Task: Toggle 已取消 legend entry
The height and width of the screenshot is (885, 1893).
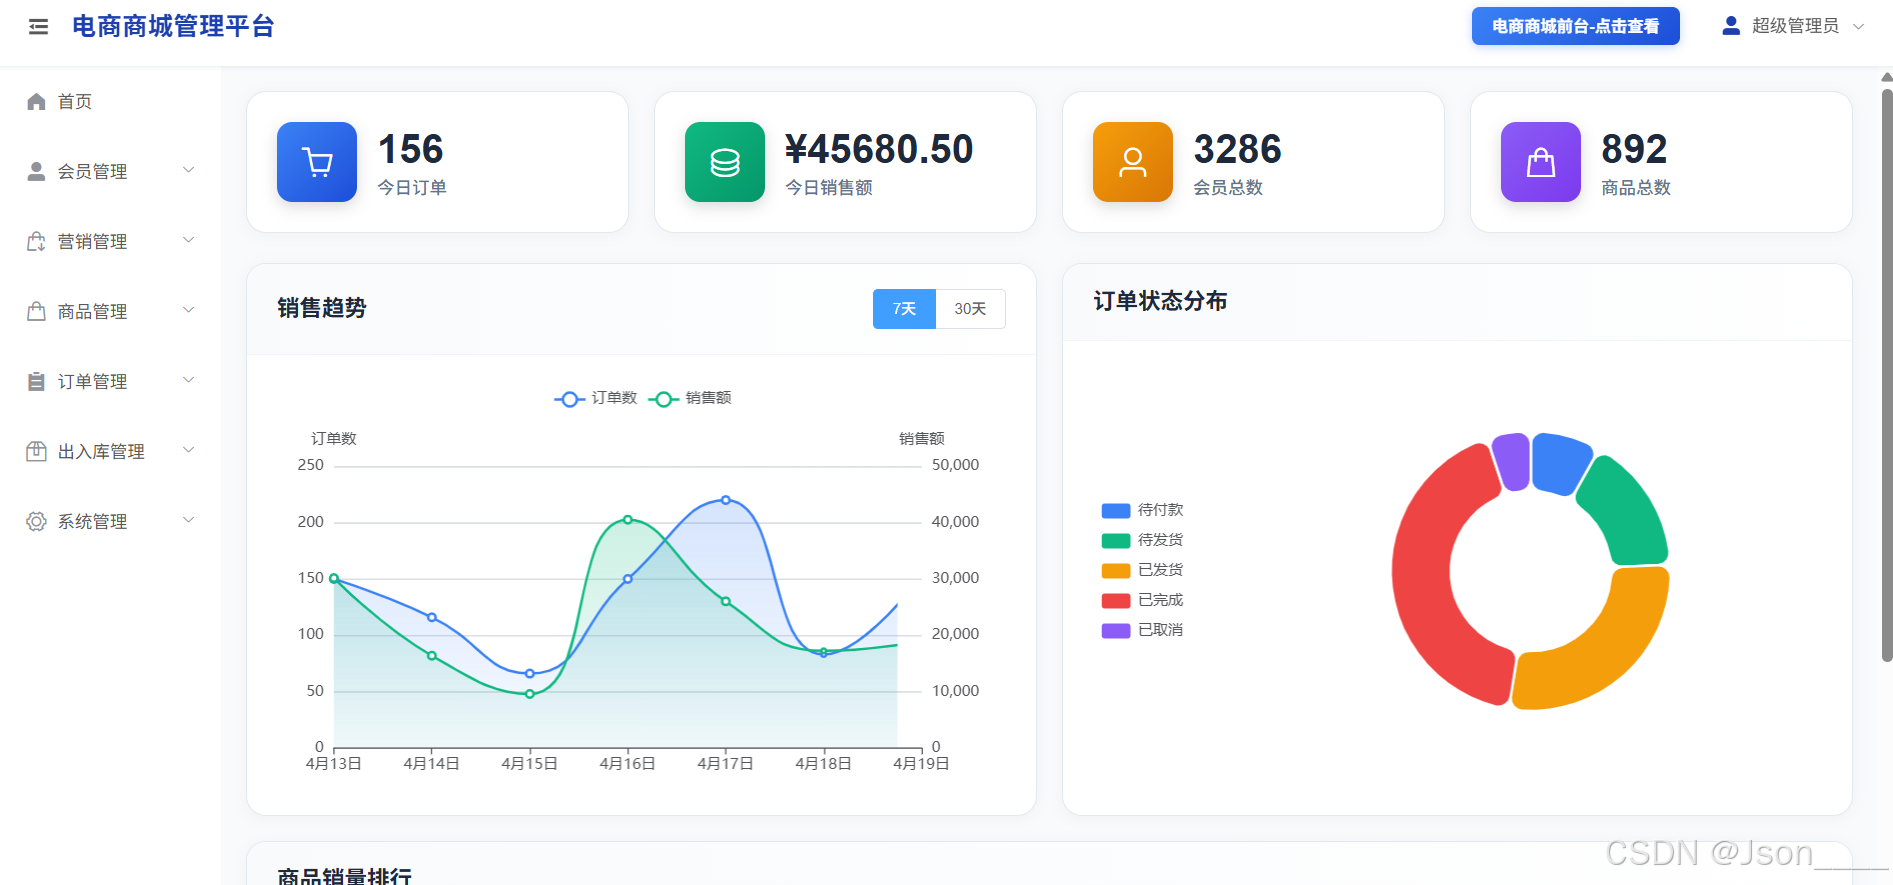Action: click(x=1142, y=630)
